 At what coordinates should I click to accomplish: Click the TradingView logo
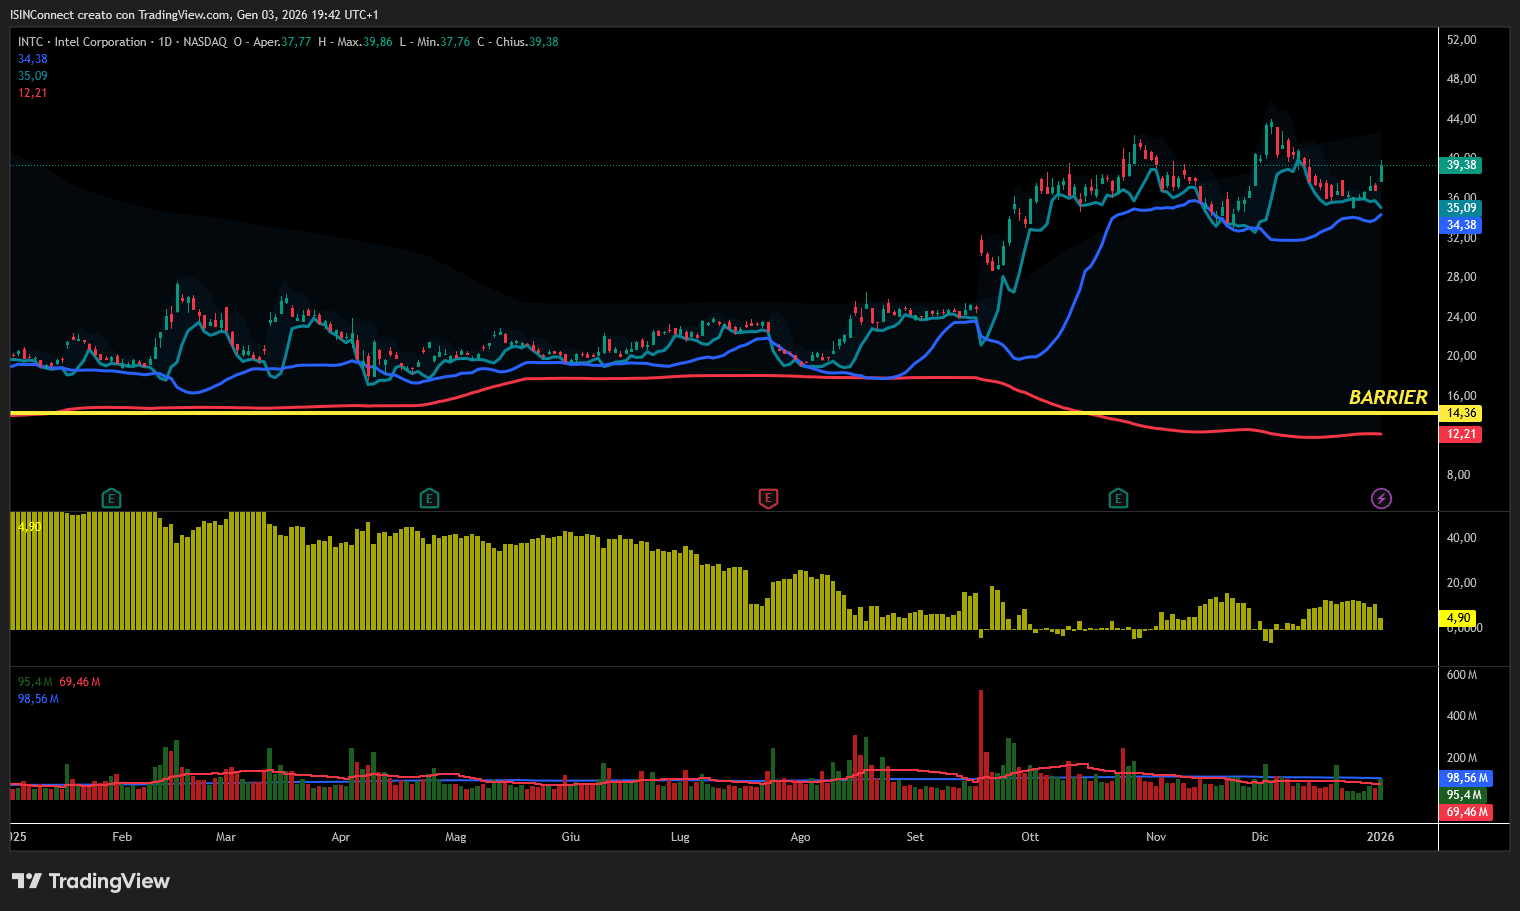pos(91,881)
